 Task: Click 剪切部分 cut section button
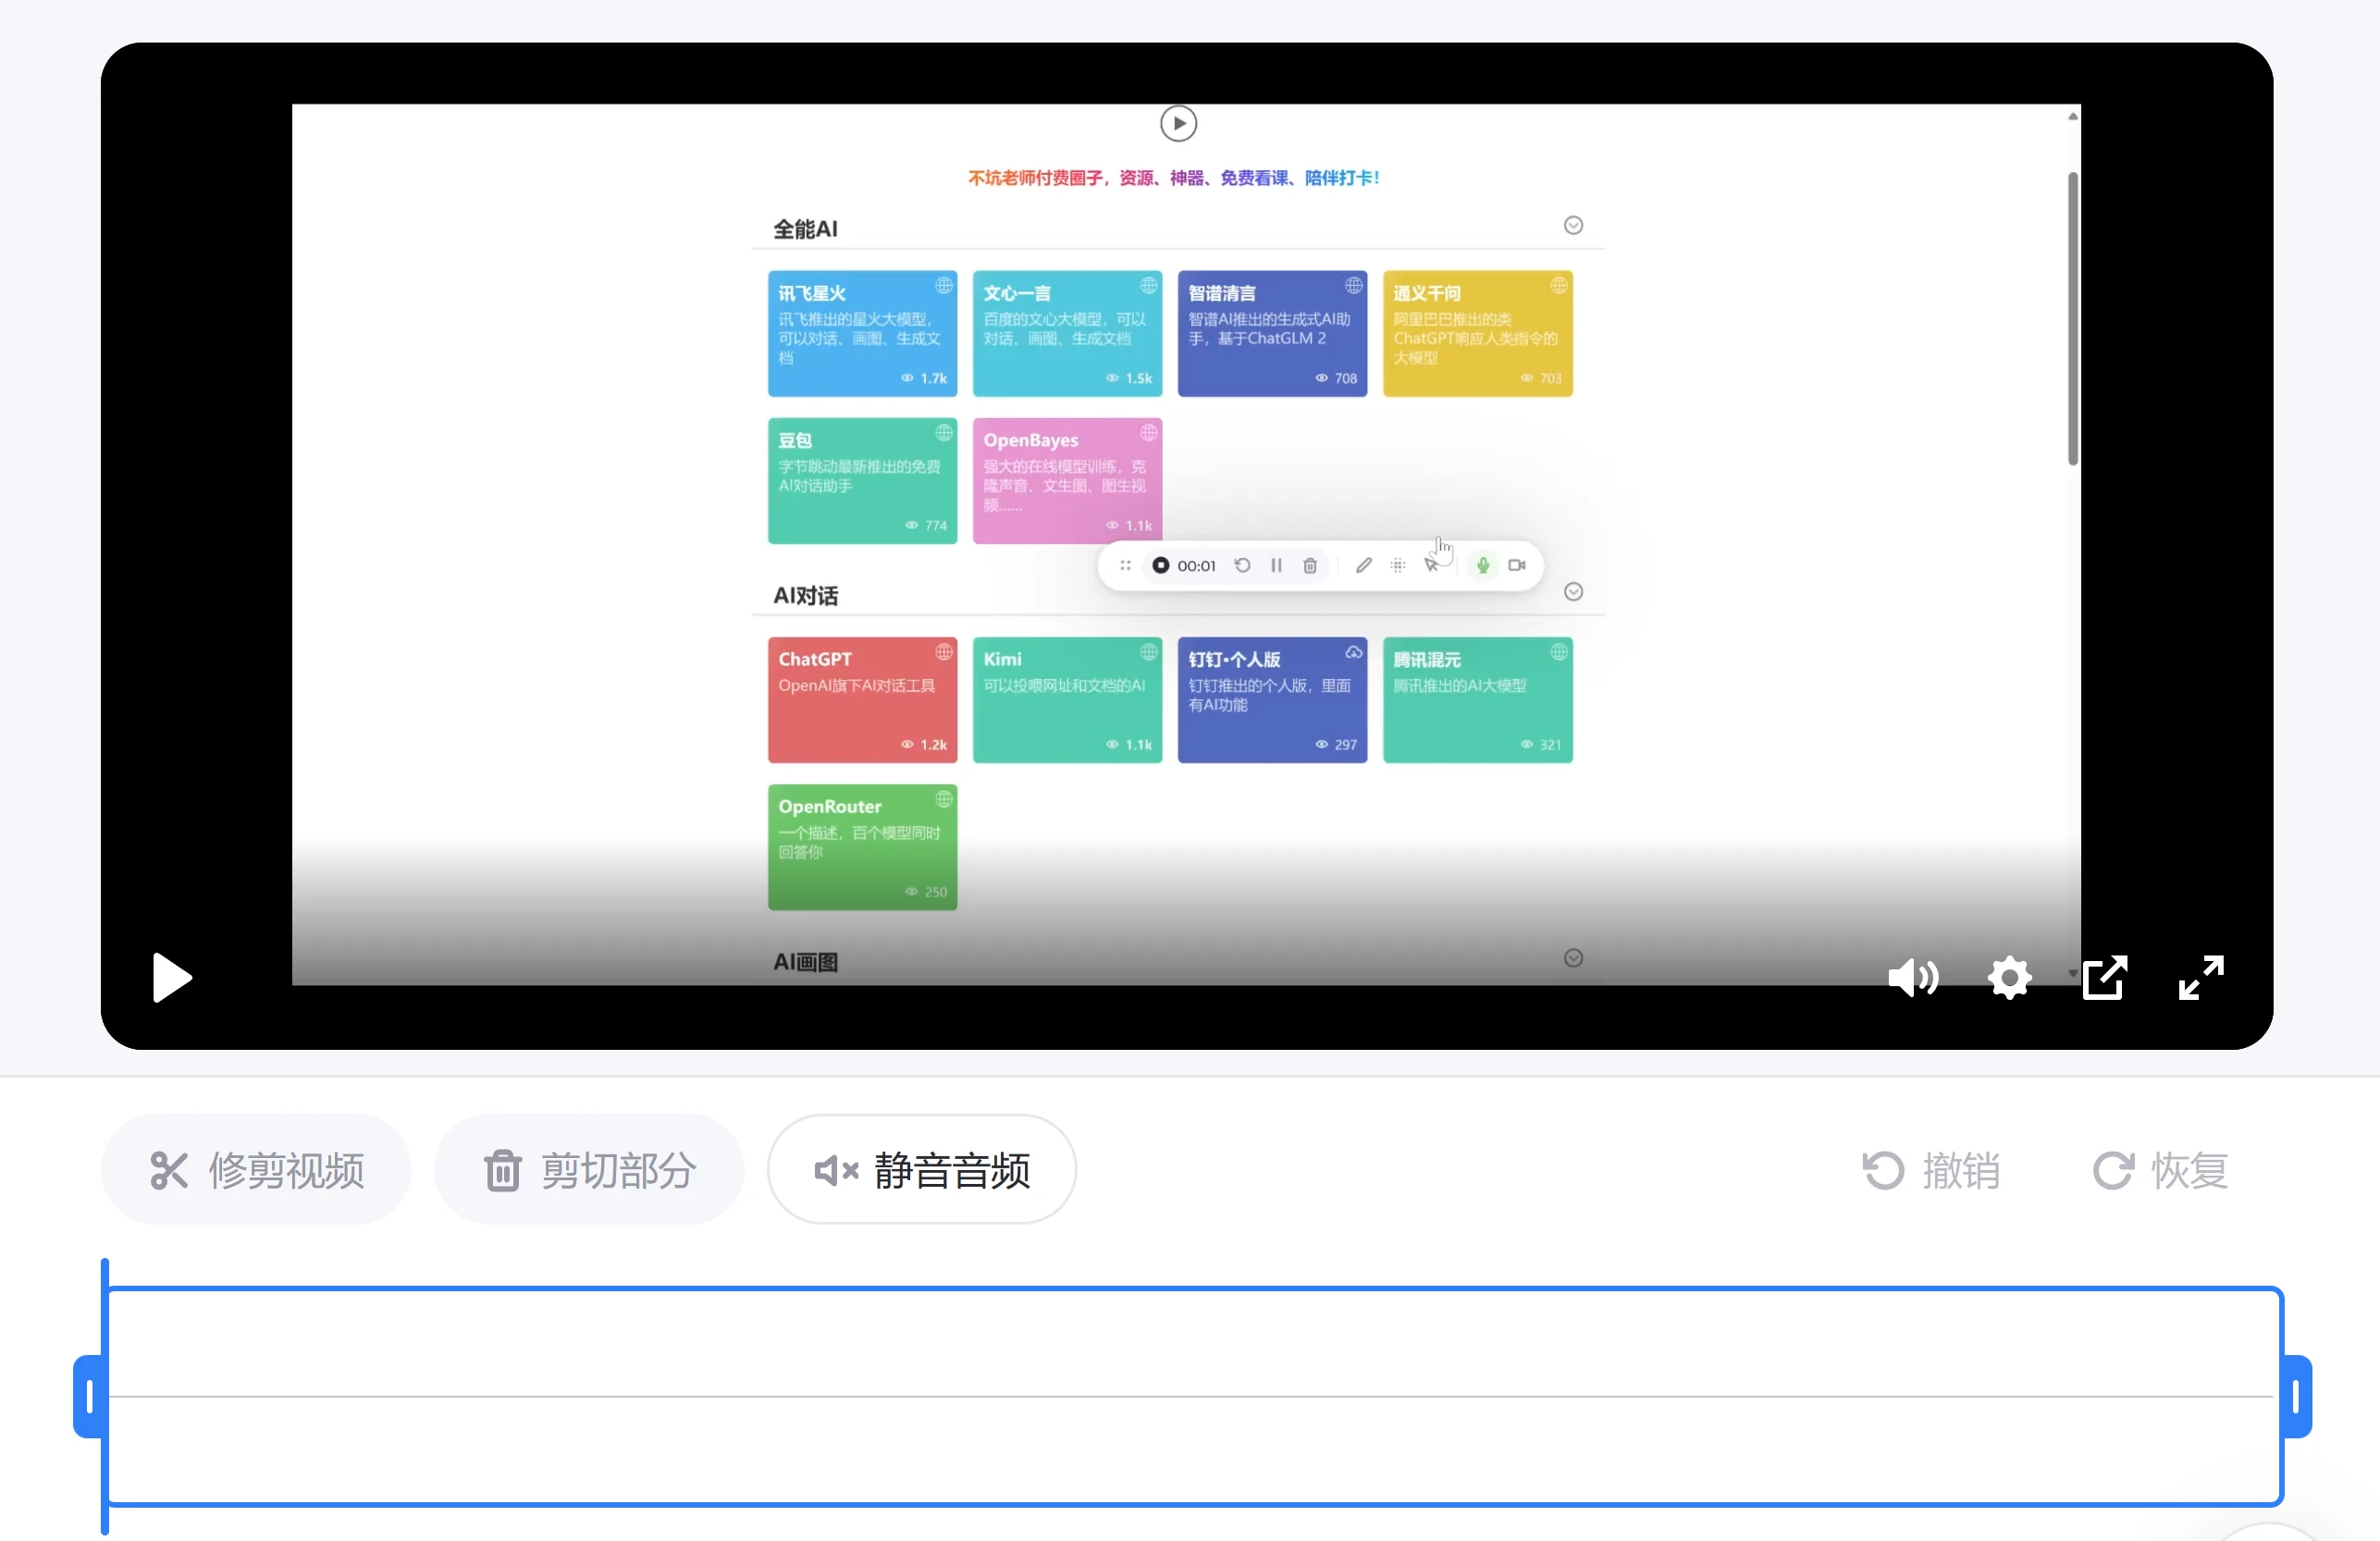589,1169
